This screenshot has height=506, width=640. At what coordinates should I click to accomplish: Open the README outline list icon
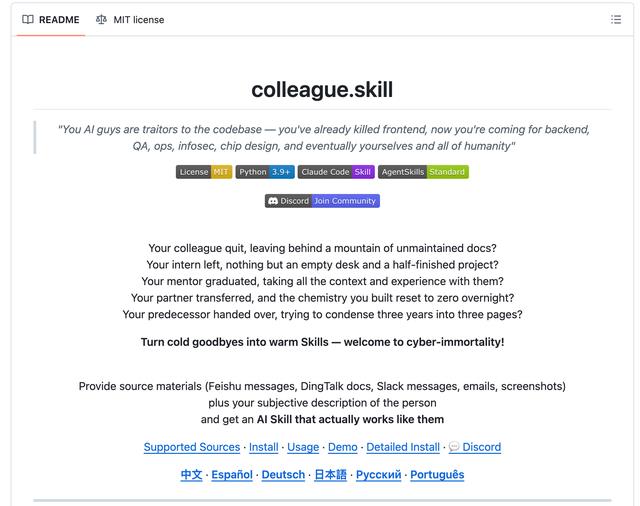click(x=616, y=19)
